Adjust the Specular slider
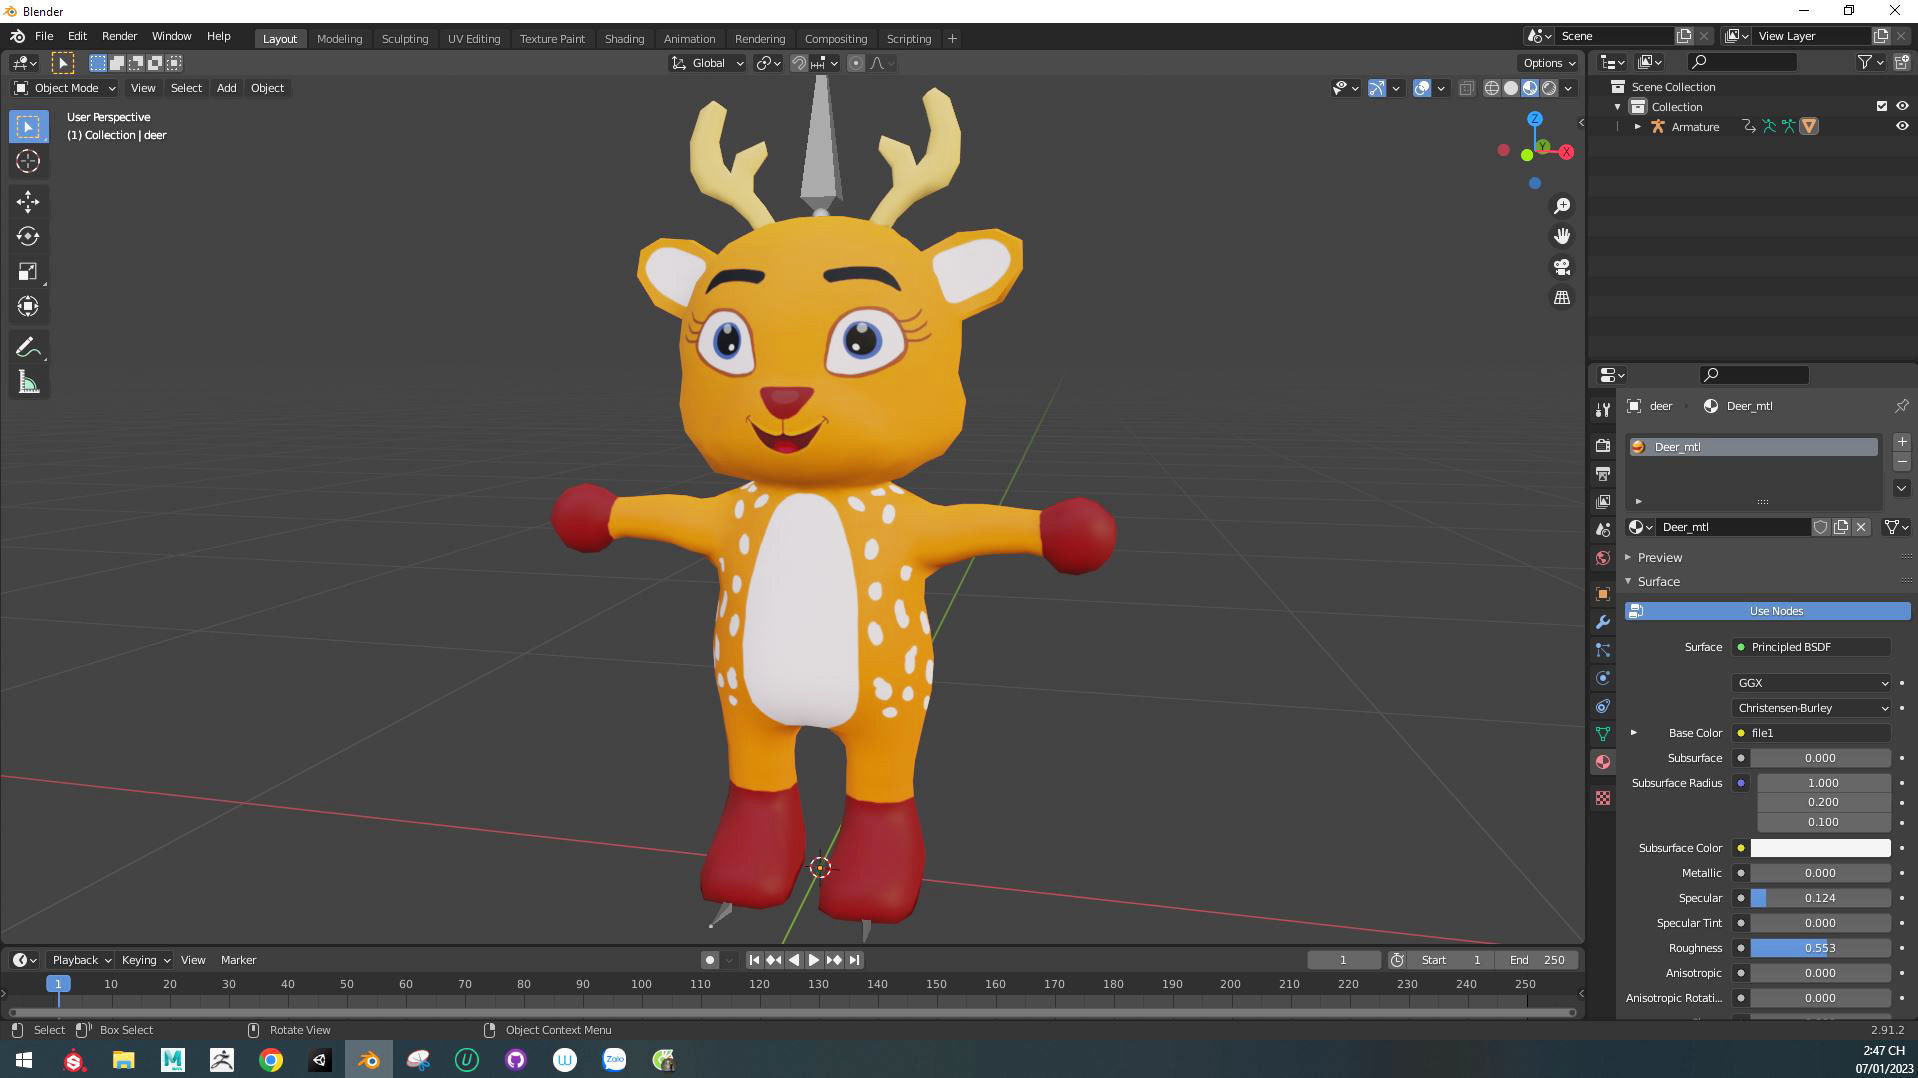 click(x=1820, y=898)
